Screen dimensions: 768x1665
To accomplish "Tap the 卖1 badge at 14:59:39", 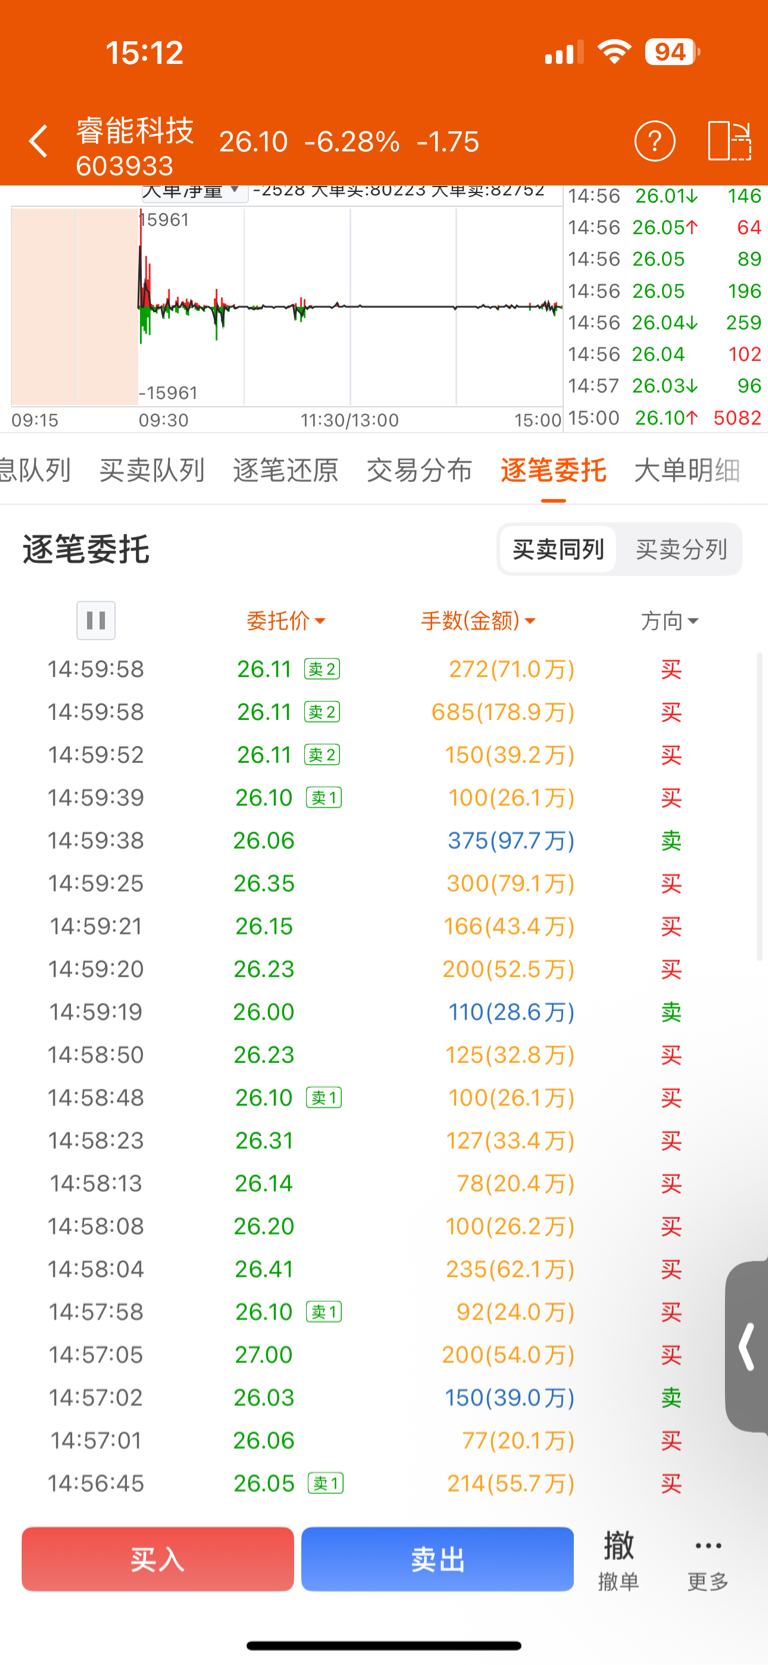I will [x=324, y=798].
